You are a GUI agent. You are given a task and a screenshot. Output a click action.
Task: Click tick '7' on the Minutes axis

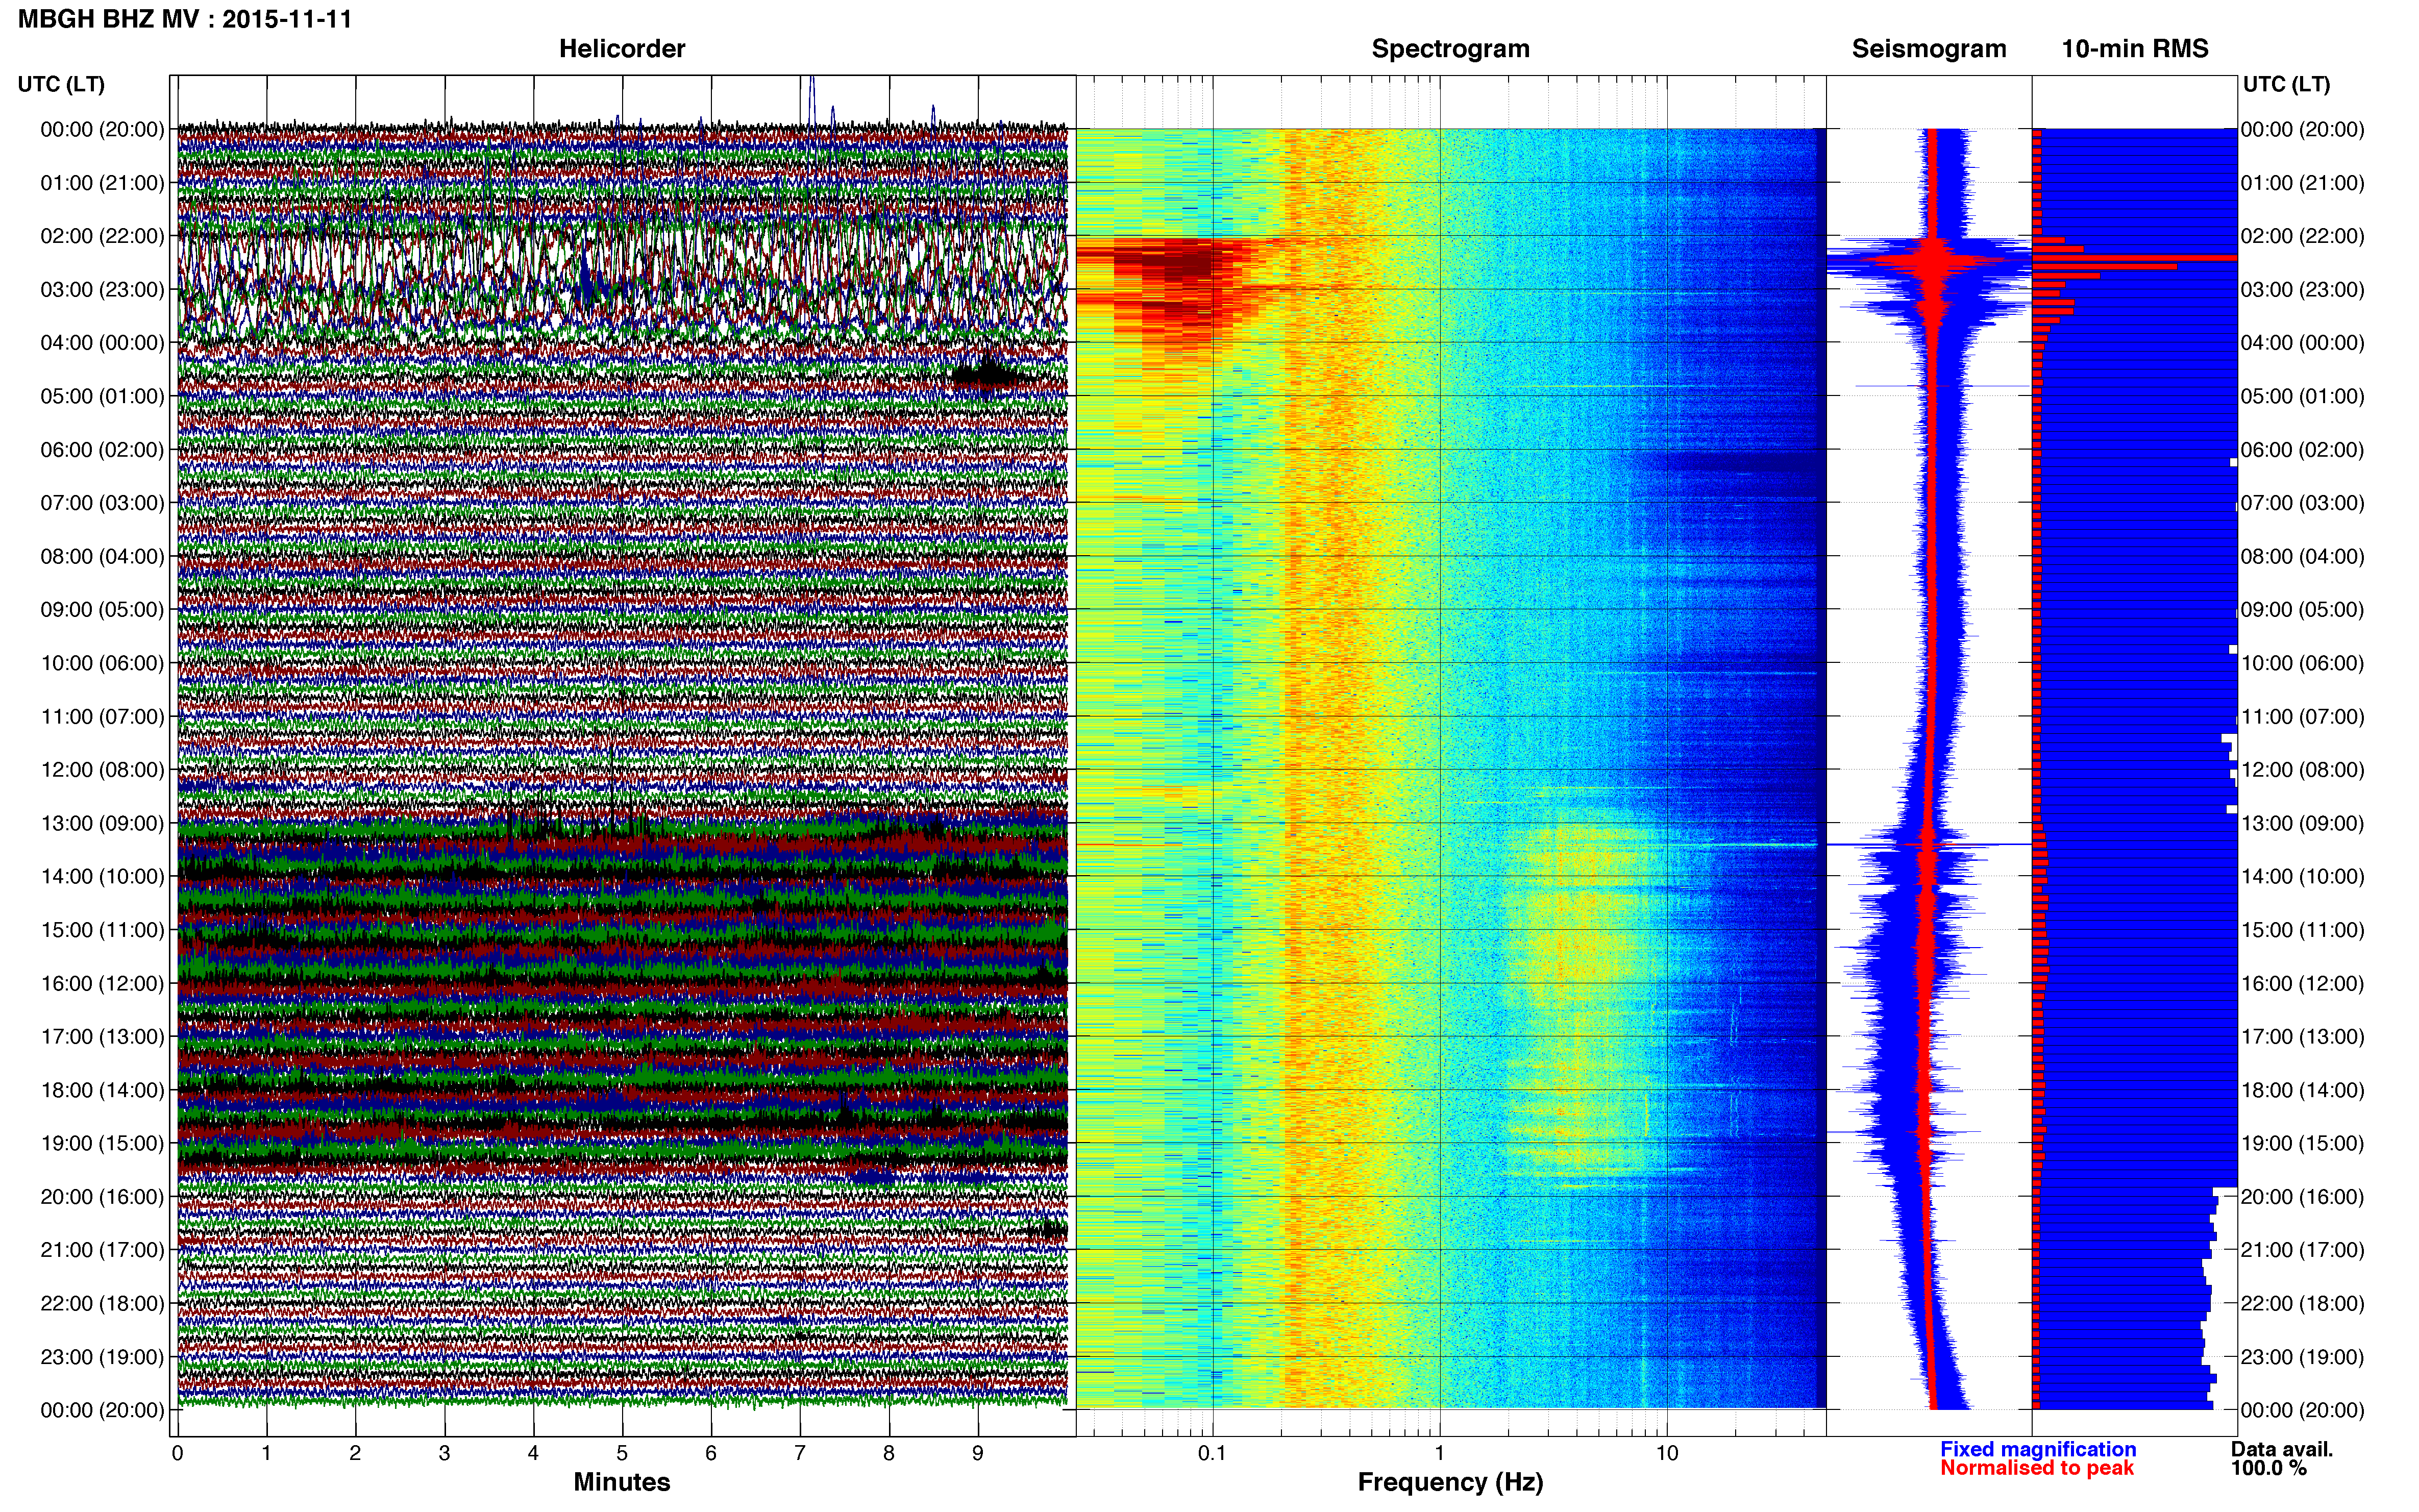[x=800, y=1453]
